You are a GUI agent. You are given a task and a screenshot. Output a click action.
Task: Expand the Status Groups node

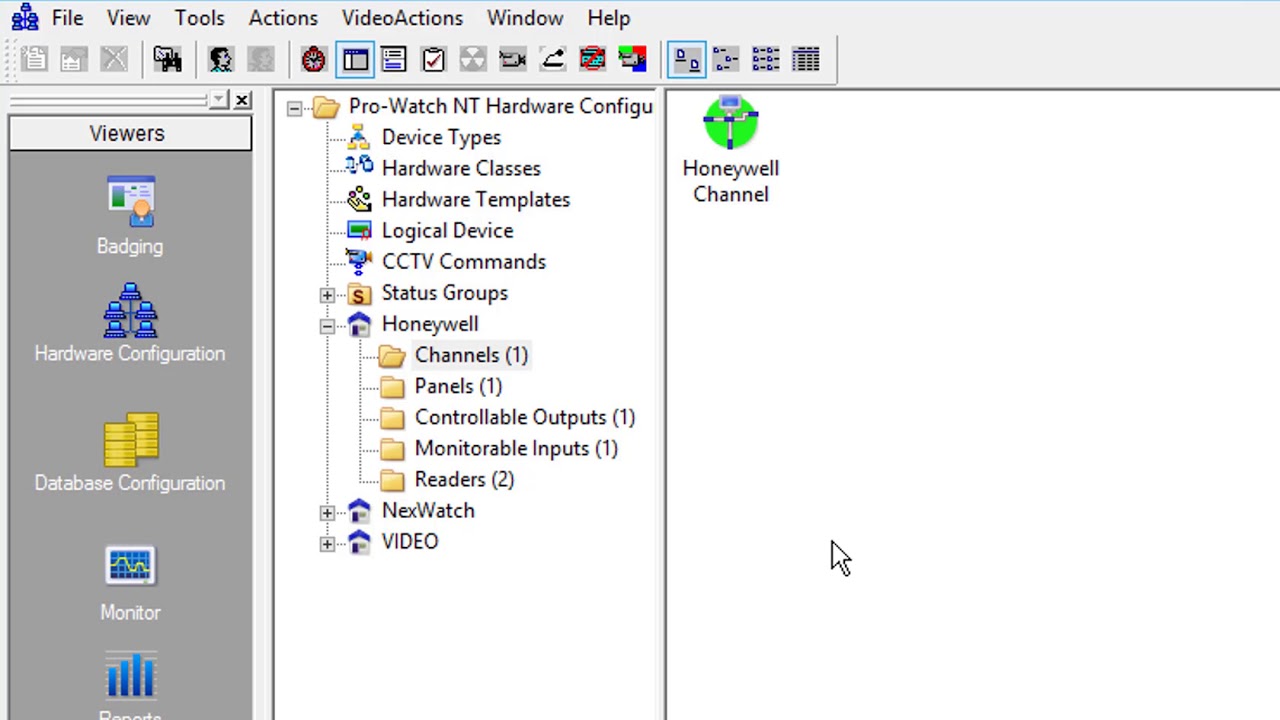327,295
